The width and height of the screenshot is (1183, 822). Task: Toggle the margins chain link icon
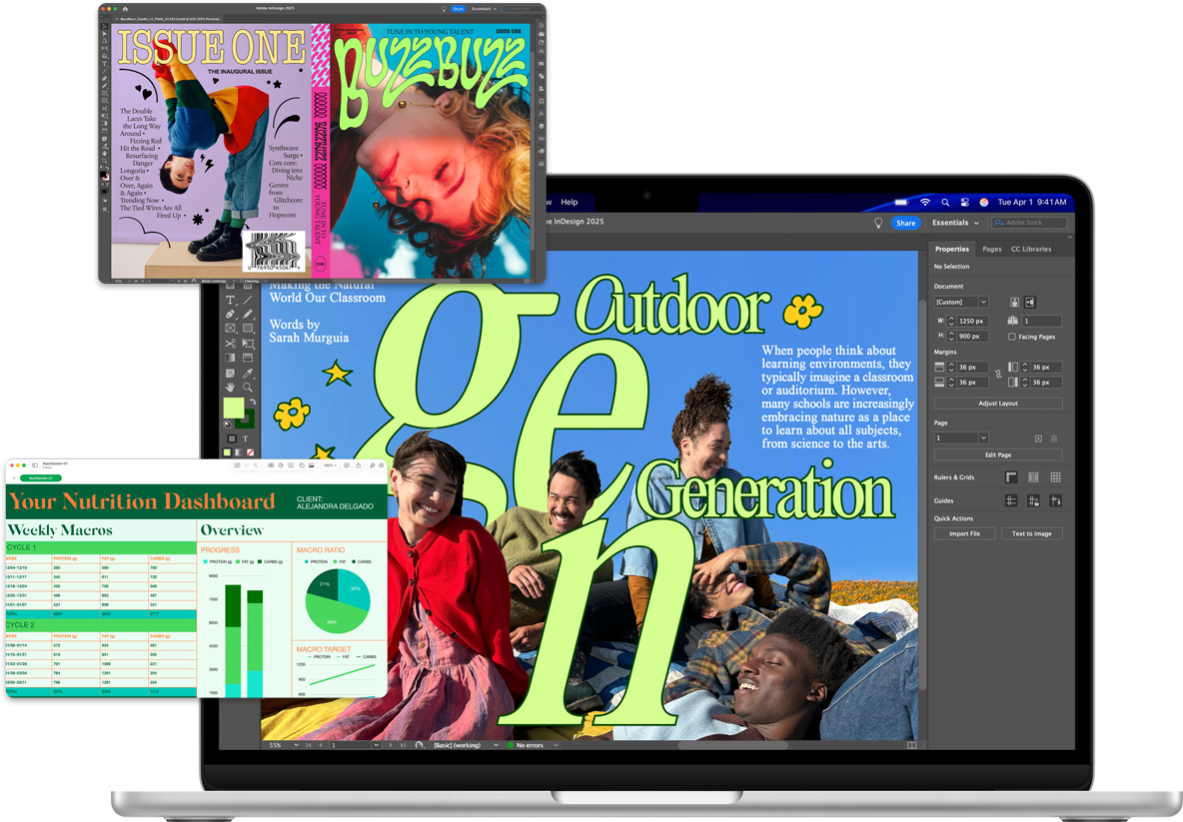coord(998,374)
